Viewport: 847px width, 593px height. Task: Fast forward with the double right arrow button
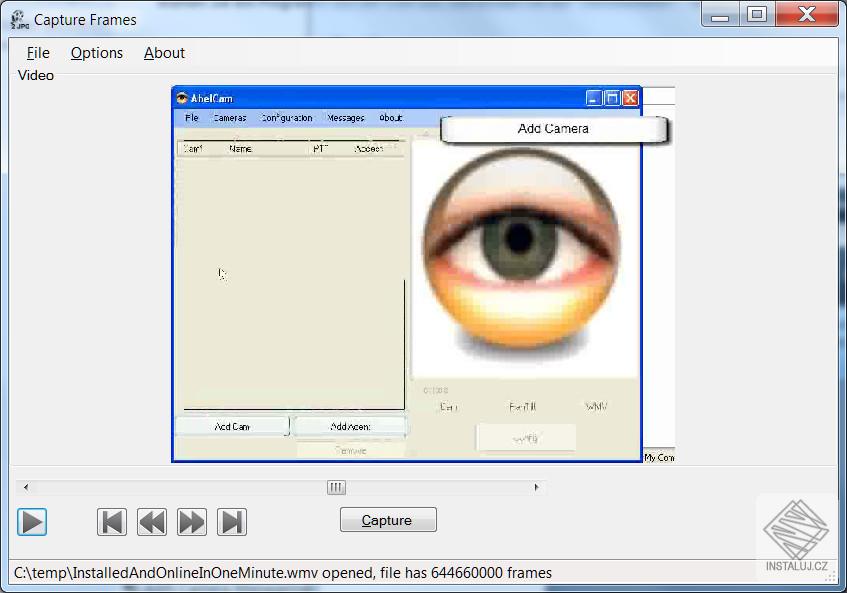tap(192, 522)
